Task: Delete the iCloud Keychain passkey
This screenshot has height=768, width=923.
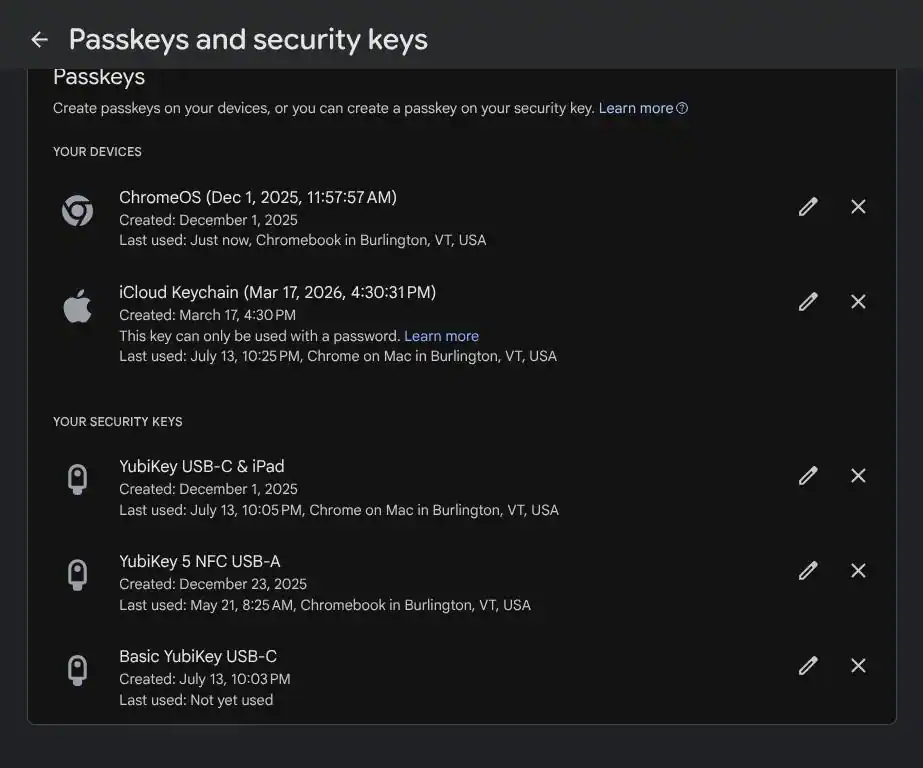Action: pyautogui.click(x=858, y=301)
